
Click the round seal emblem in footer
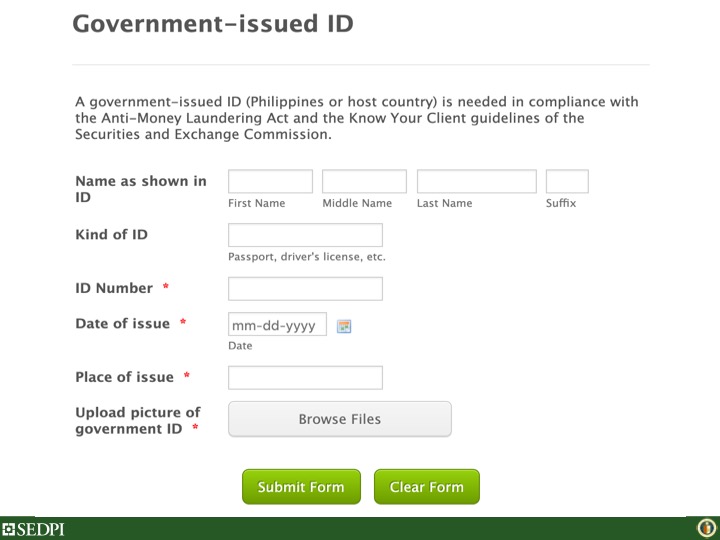pyautogui.click(x=705, y=528)
